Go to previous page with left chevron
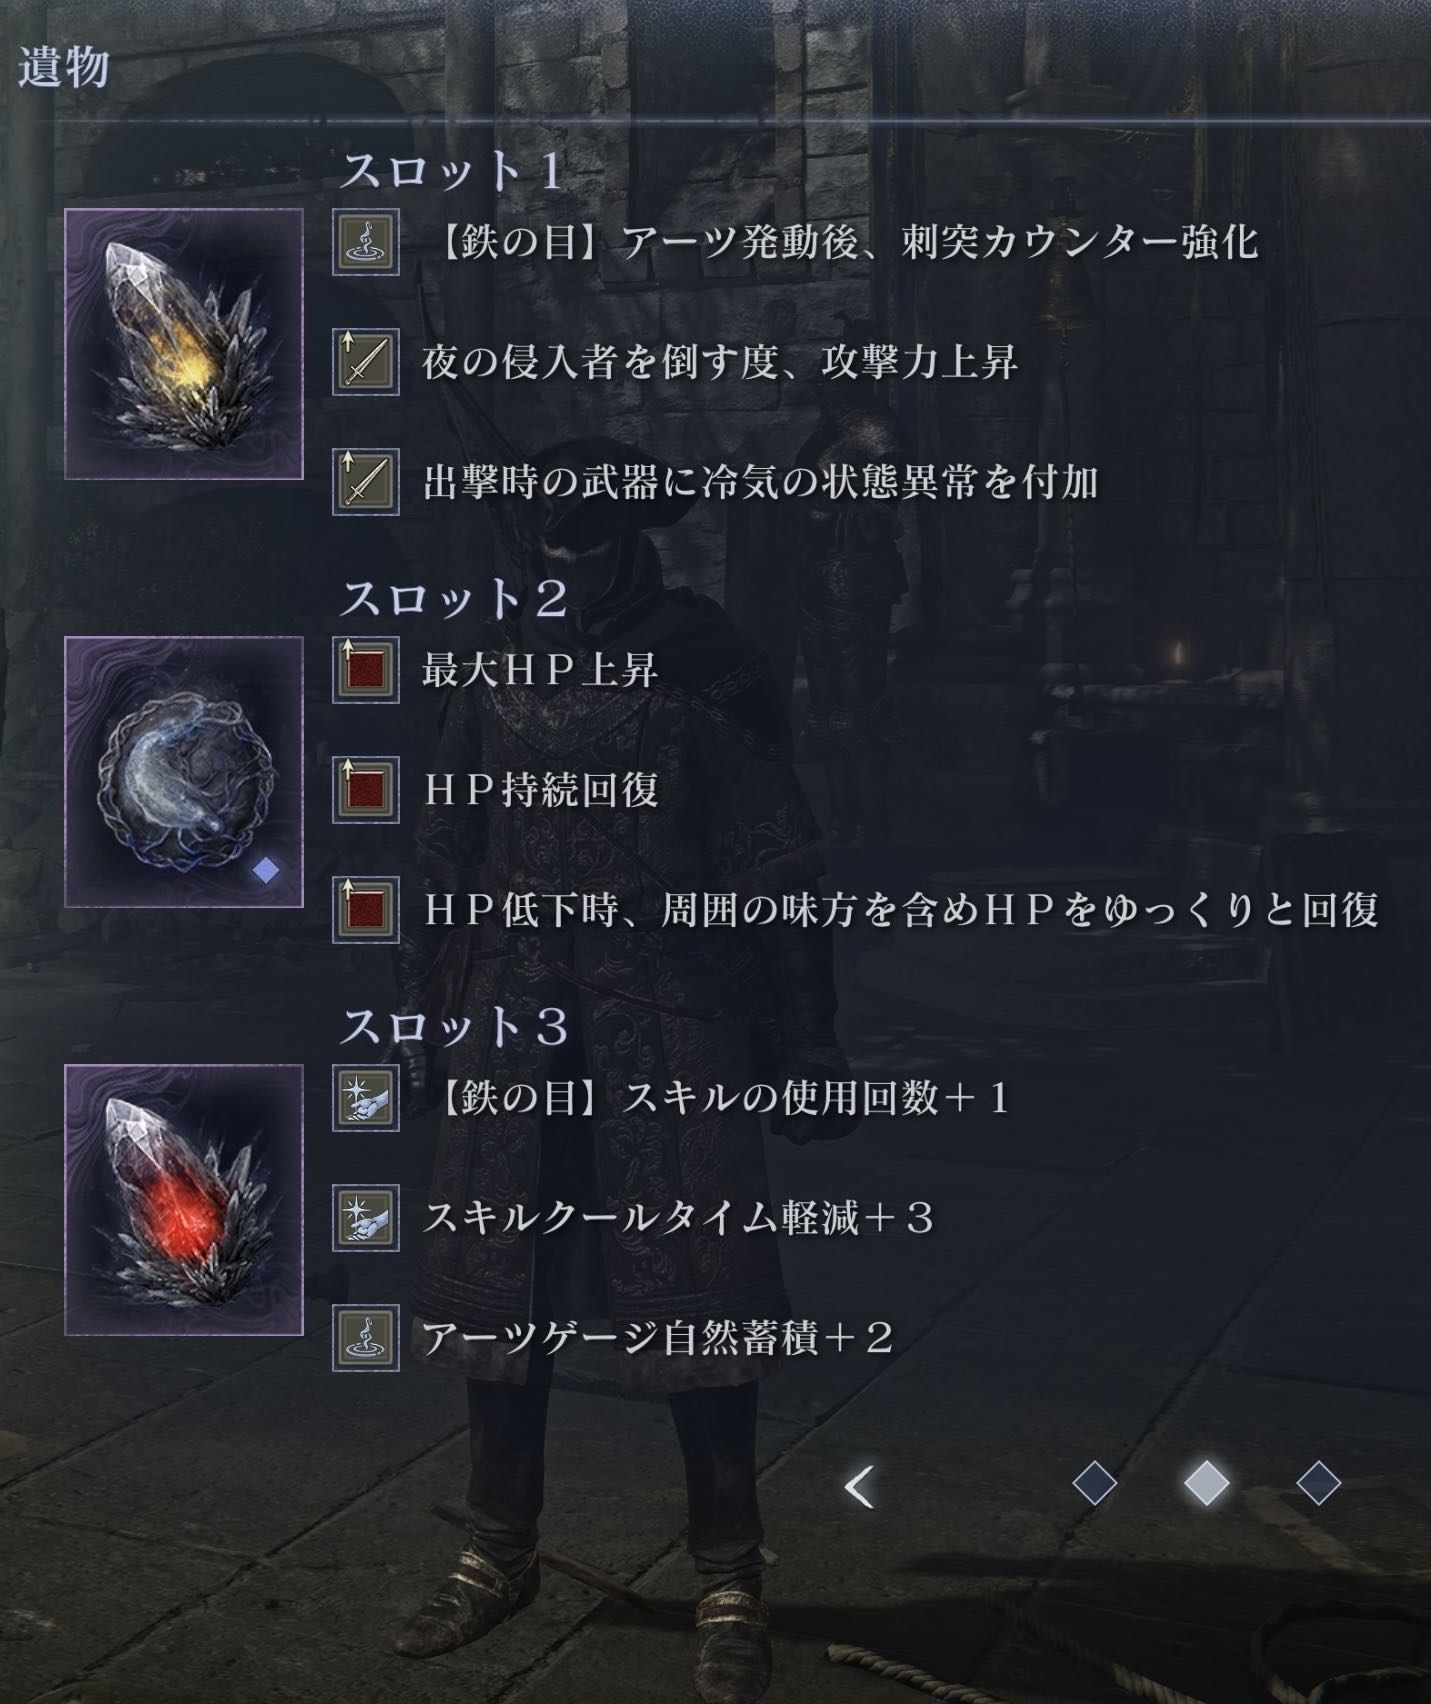Screen dimensions: 1431x1704 (859, 1487)
